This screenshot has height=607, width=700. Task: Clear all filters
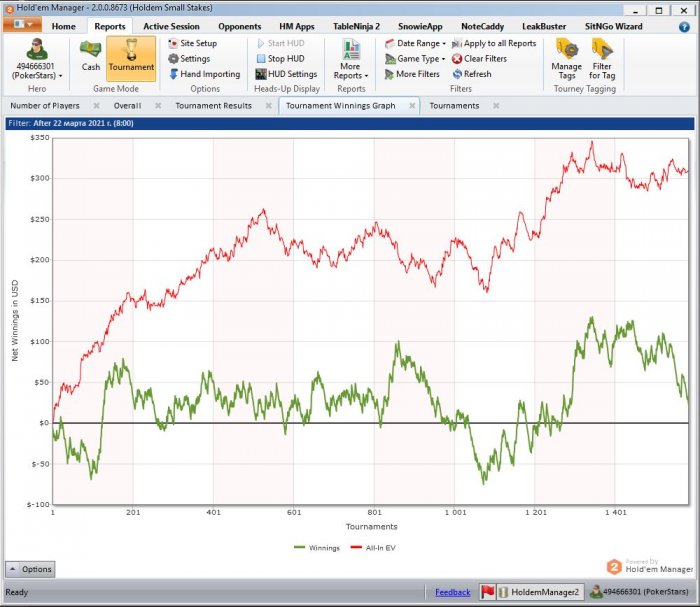tap(479, 58)
